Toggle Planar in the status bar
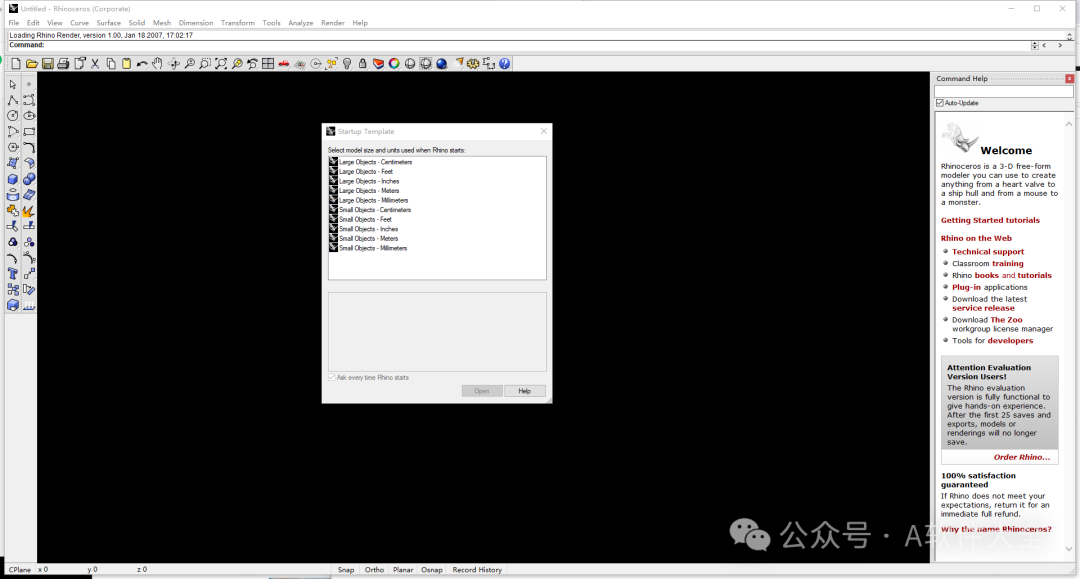Screen dimensions: 1080x579 (403, 570)
